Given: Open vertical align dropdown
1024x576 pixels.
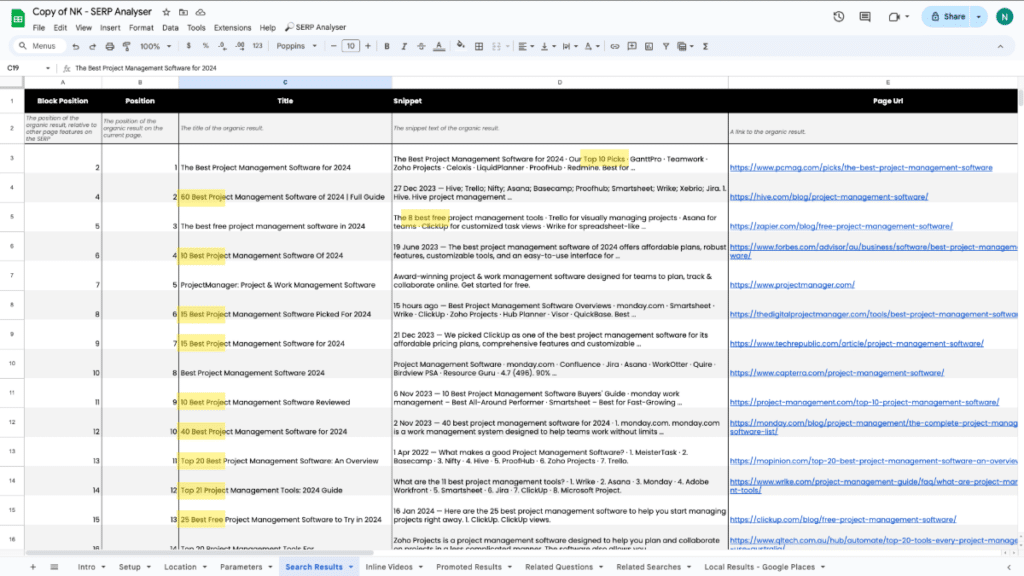Looking at the screenshot, I should (x=548, y=46).
